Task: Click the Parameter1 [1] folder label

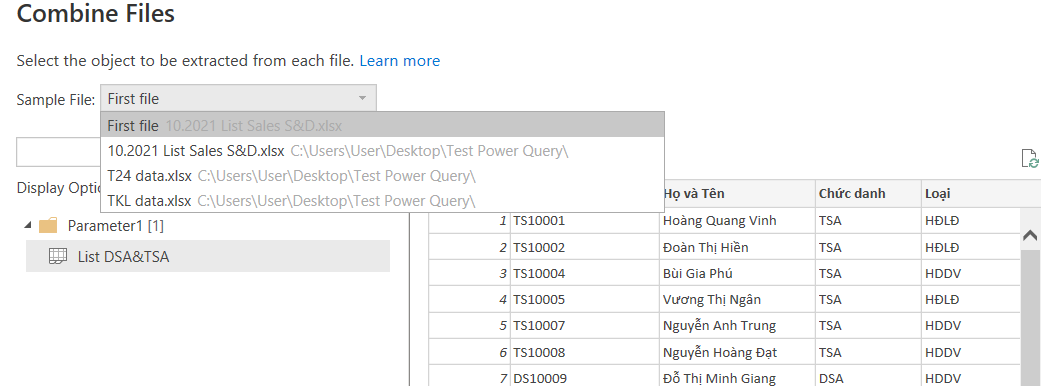Action: pos(115,226)
